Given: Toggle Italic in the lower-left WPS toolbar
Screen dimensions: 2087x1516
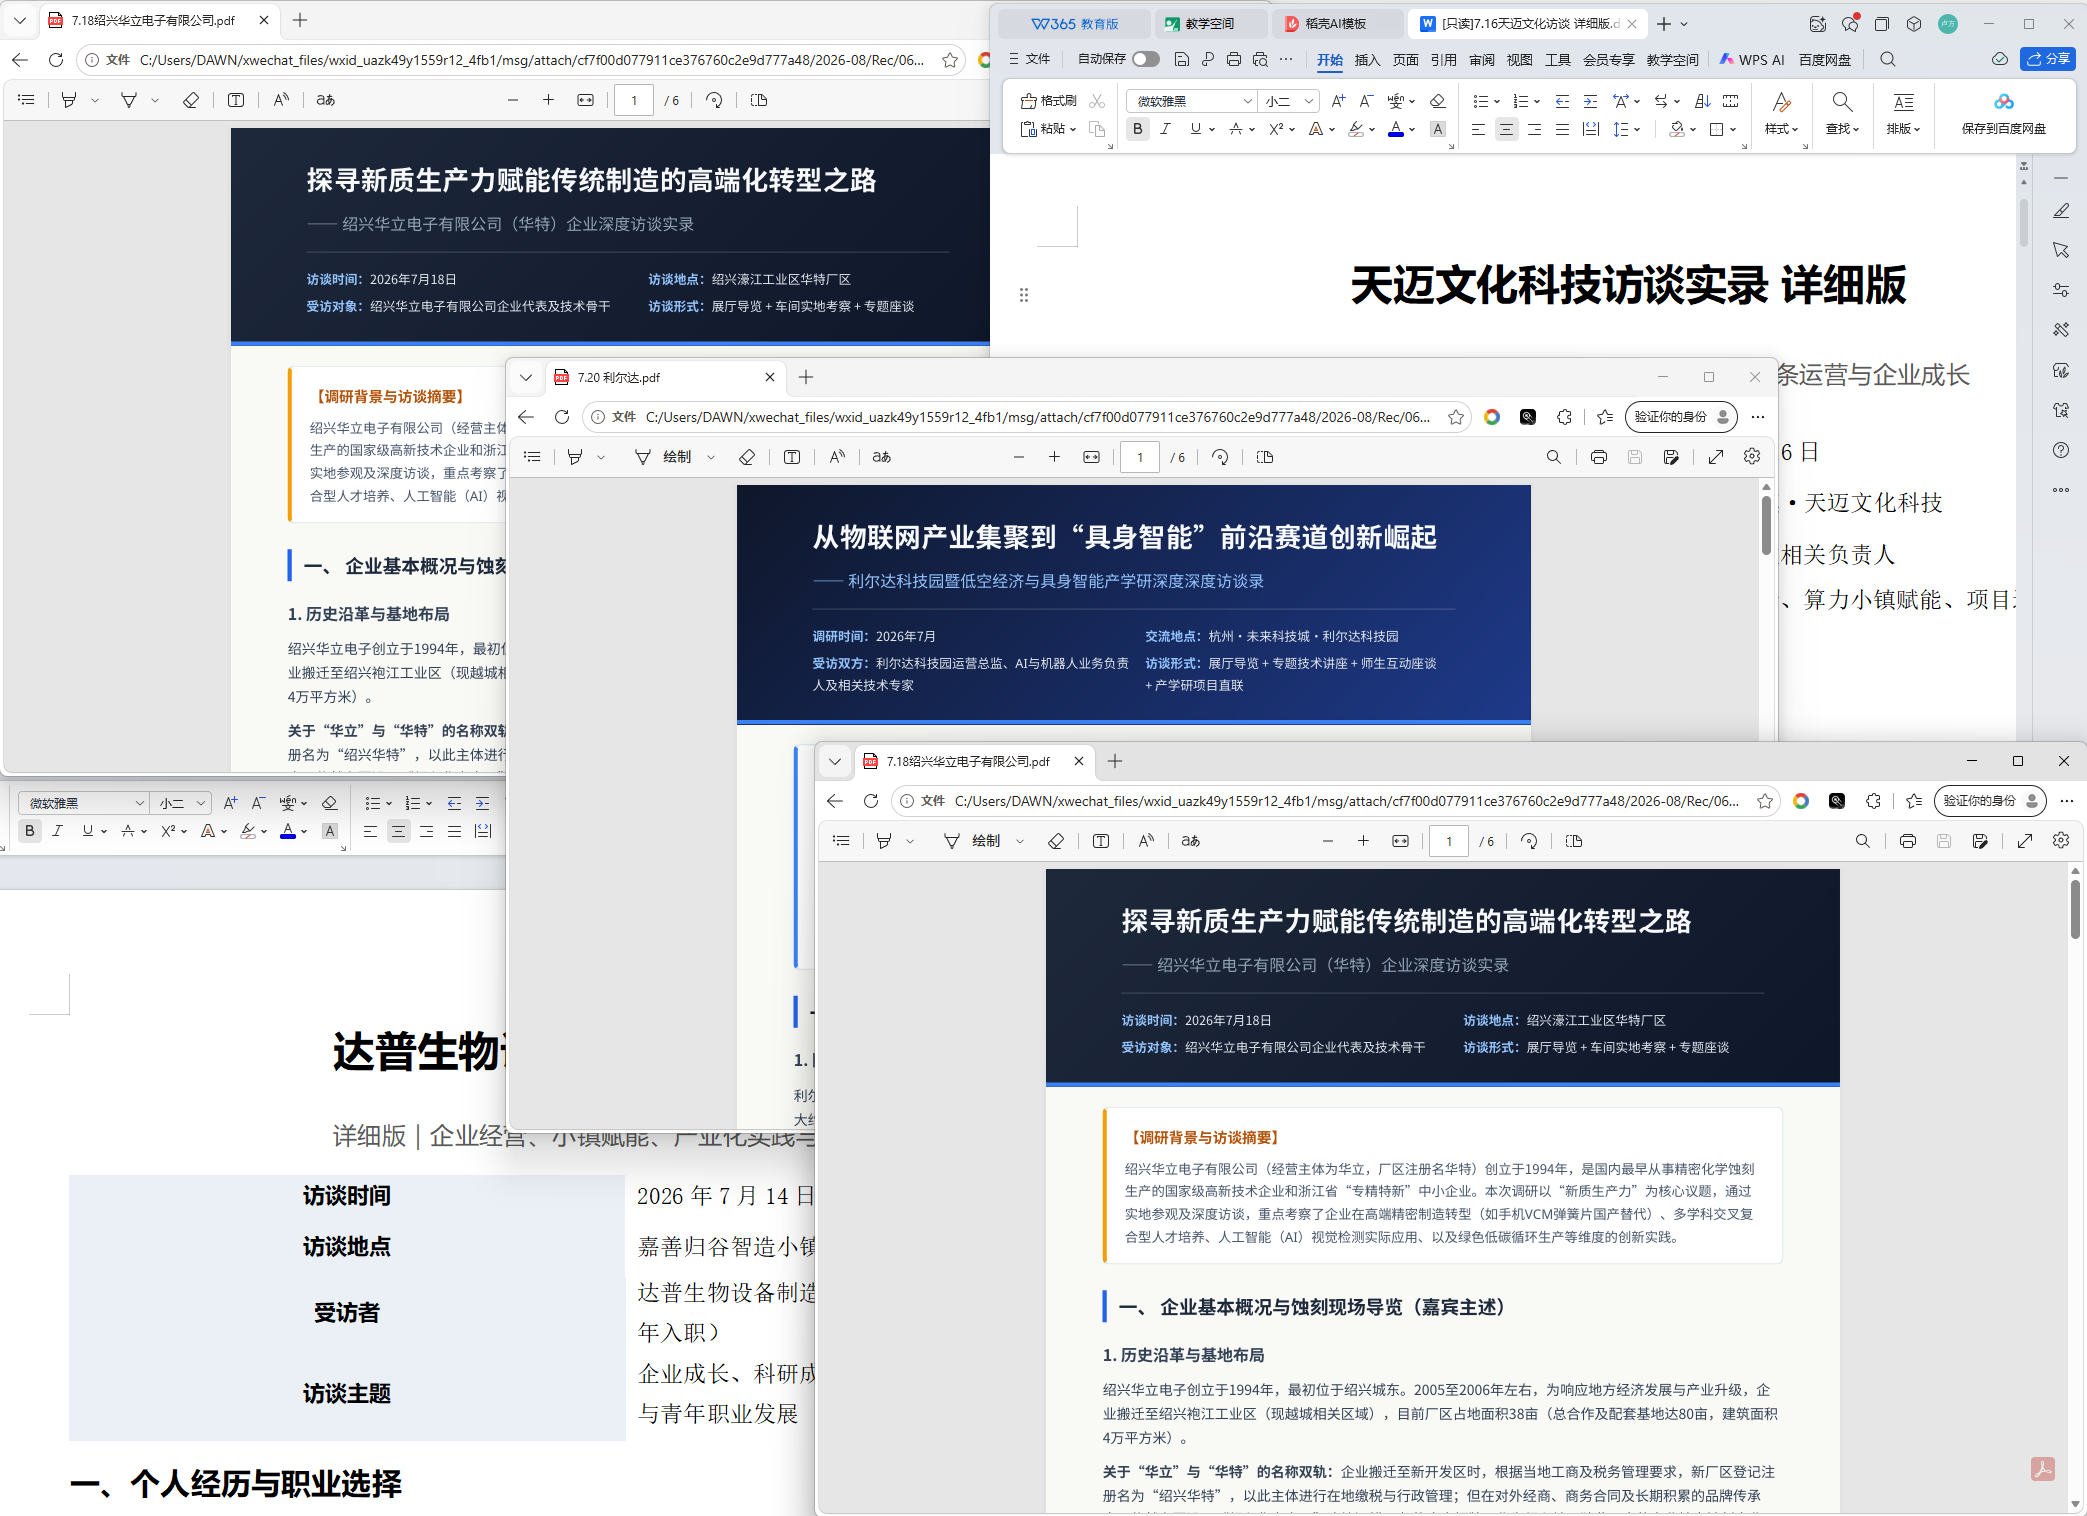Looking at the screenshot, I should (x=58, y=831).
